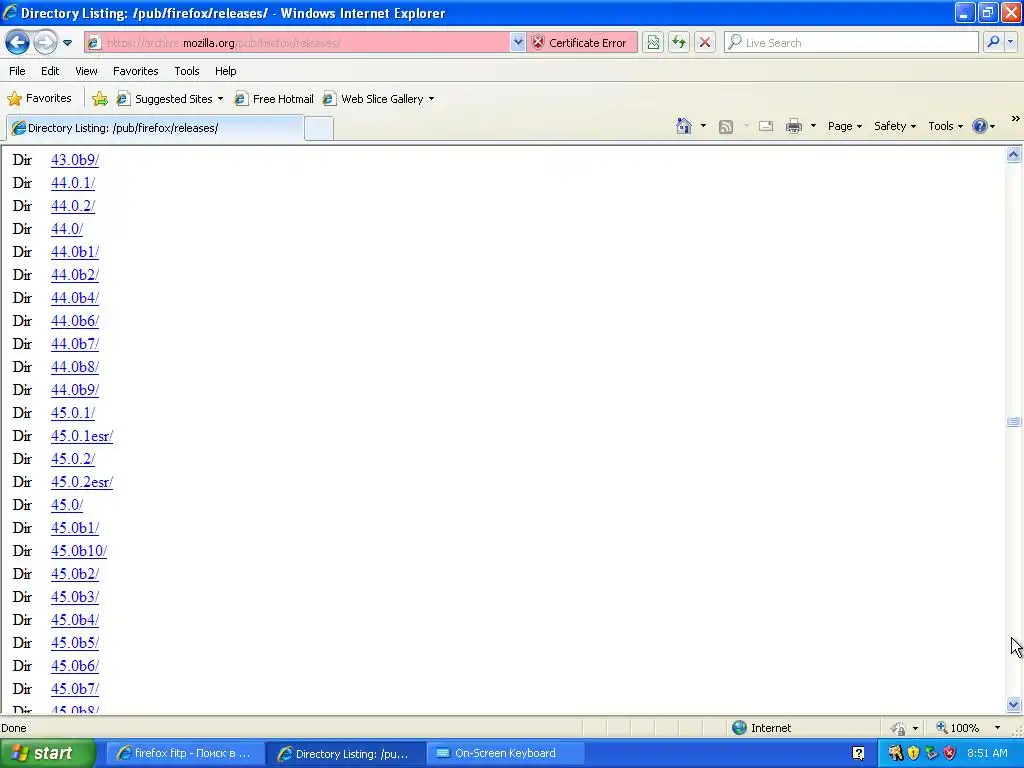1024x768 pixels.
Task: Open the 45.0.1esr/ directory link
Action: [82, 436]
